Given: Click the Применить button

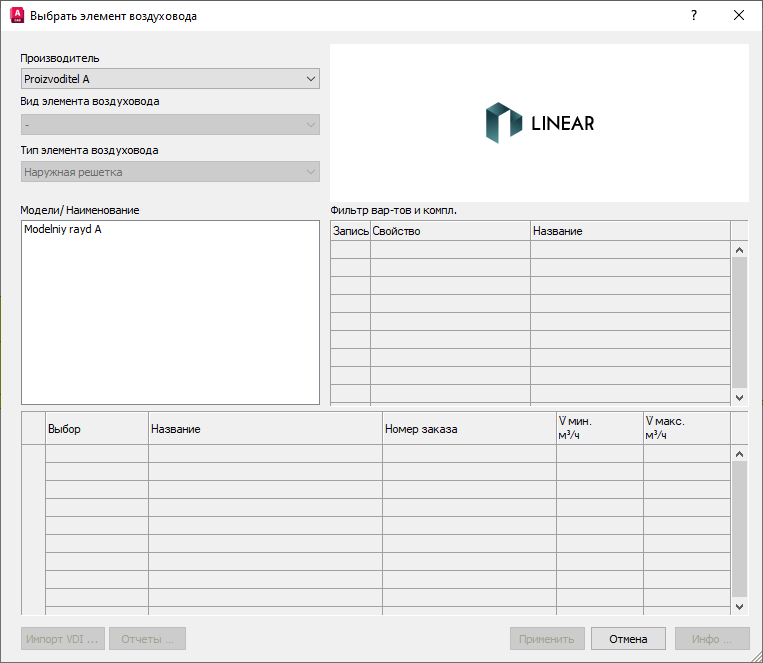Looking at the screenshot, I should (x=547, y=639).
